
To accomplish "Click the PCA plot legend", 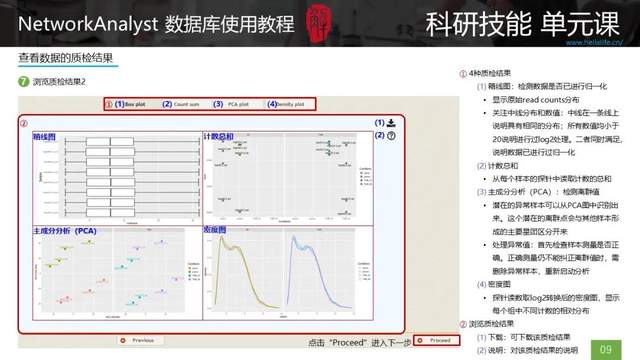I will coord(193,271).
